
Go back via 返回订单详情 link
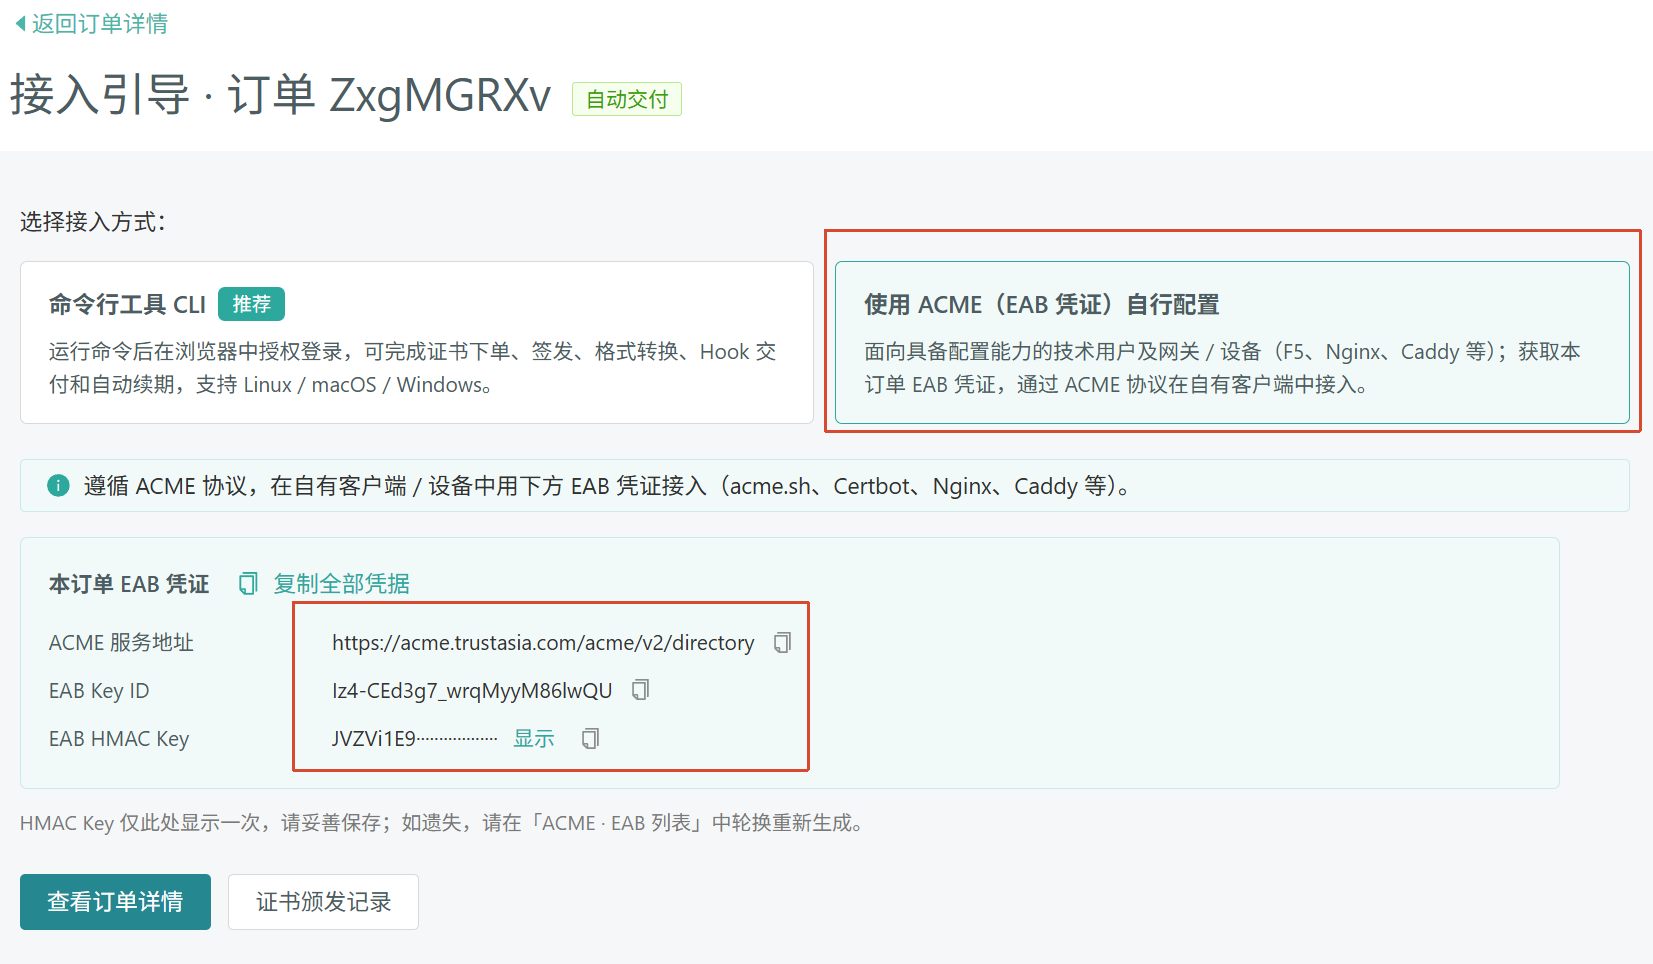[99, 24]
